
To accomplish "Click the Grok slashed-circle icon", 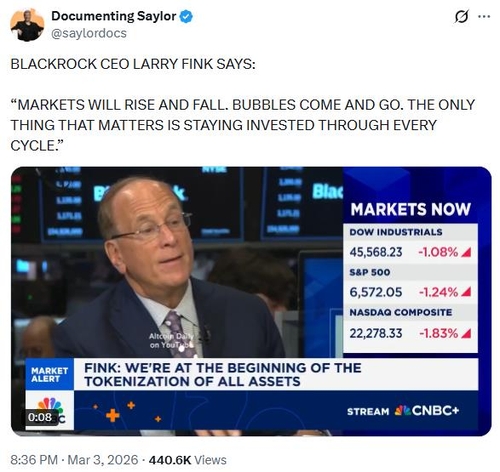I will 461,16.
